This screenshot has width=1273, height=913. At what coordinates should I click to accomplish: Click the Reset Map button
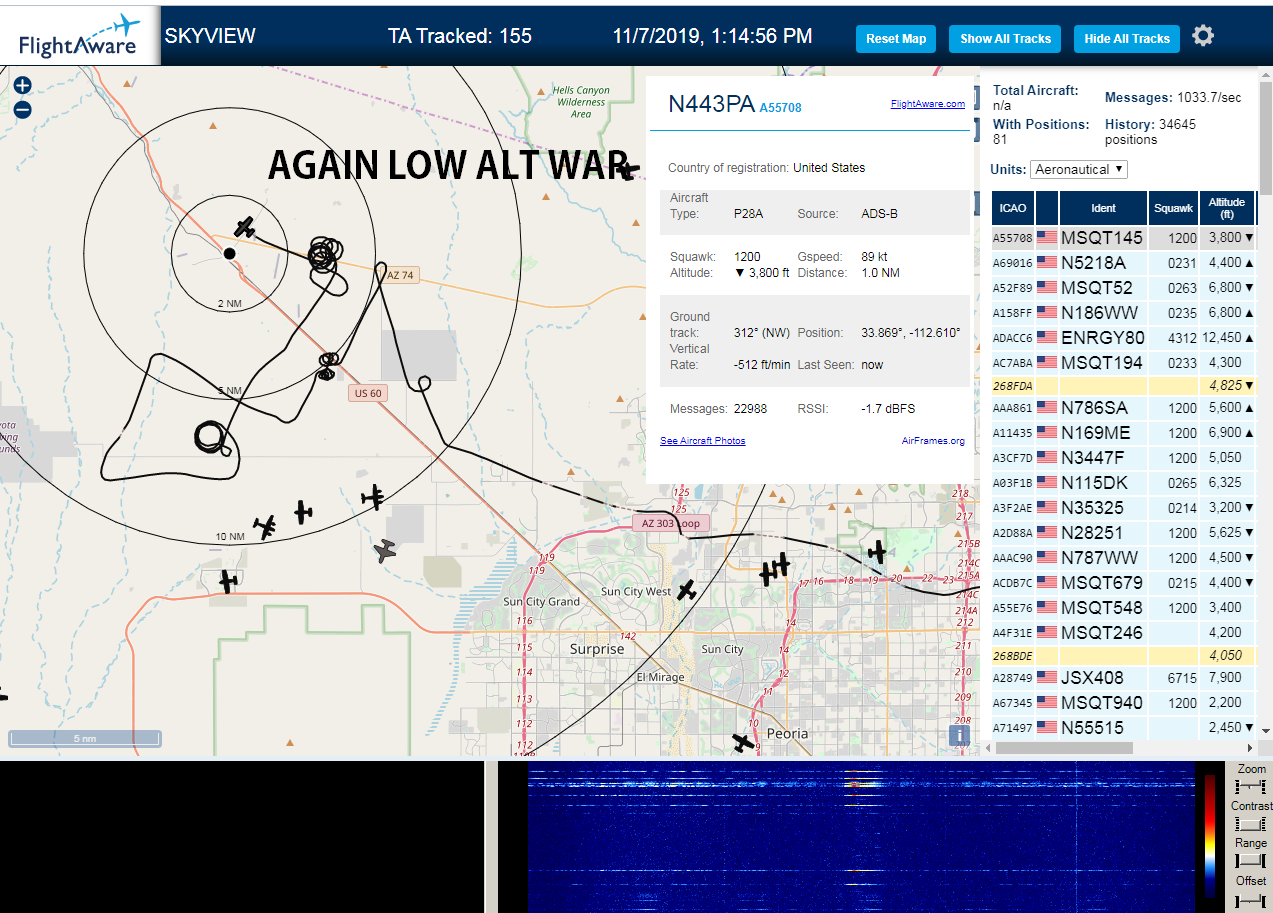tap(896, 39)
